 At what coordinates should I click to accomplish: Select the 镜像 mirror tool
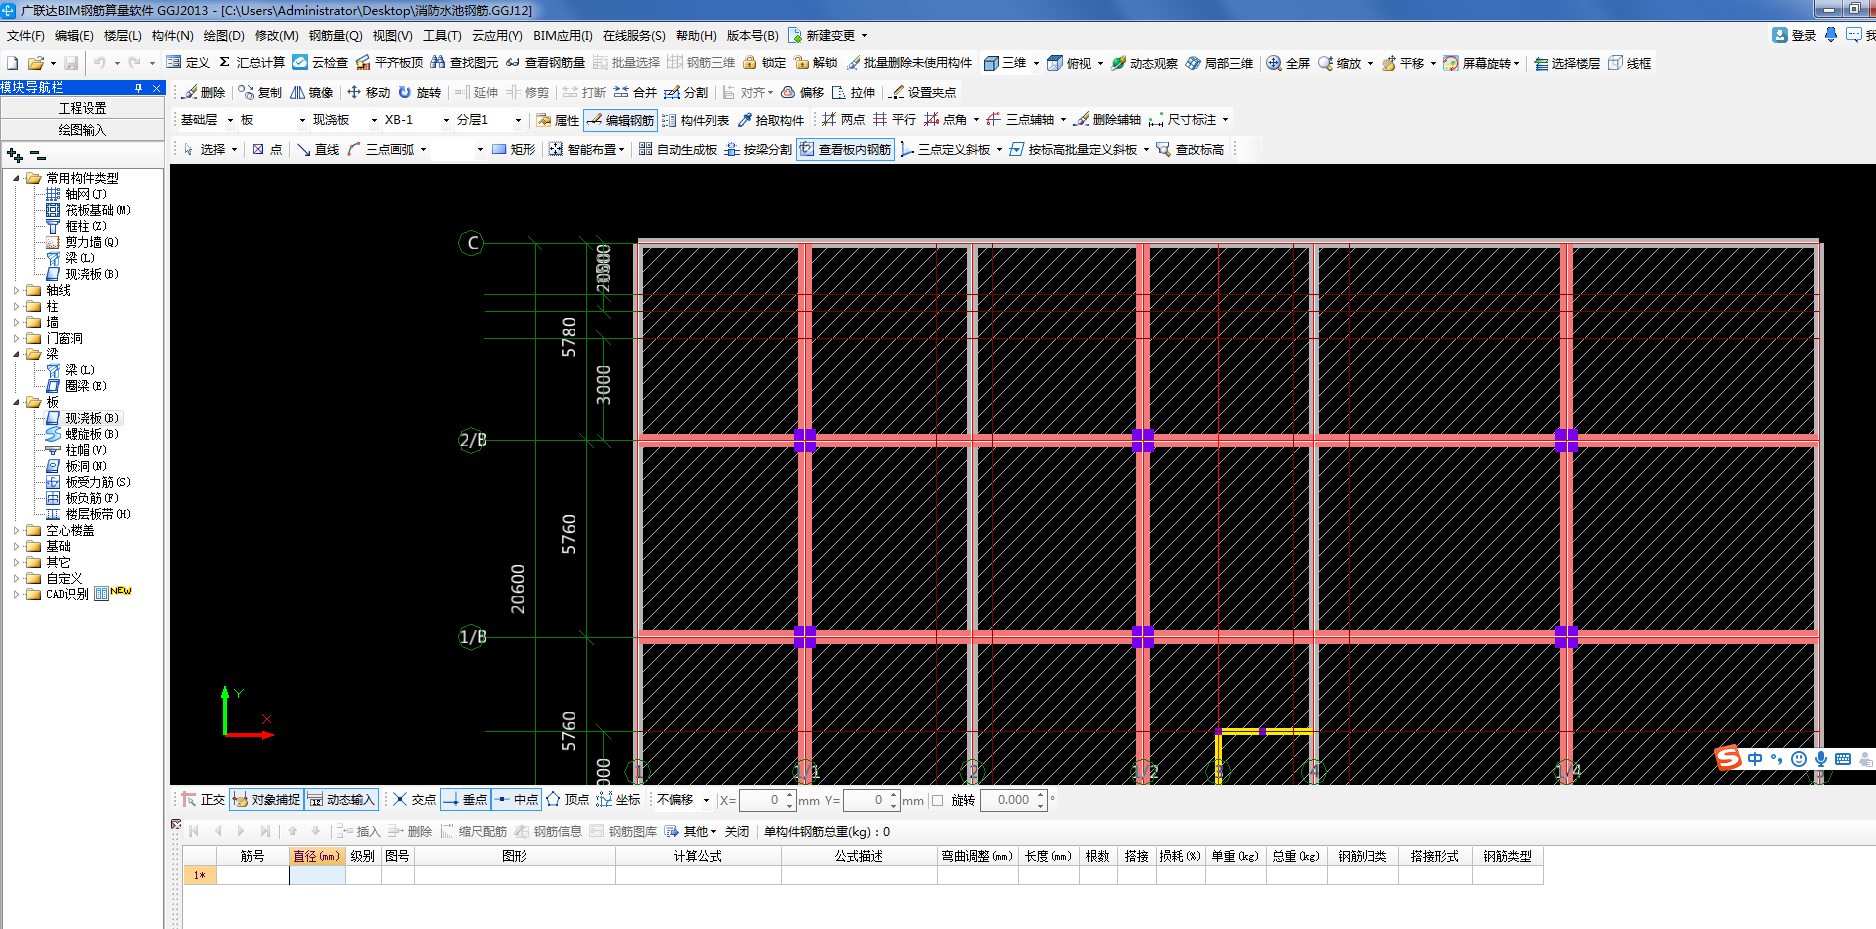[312, 92]
